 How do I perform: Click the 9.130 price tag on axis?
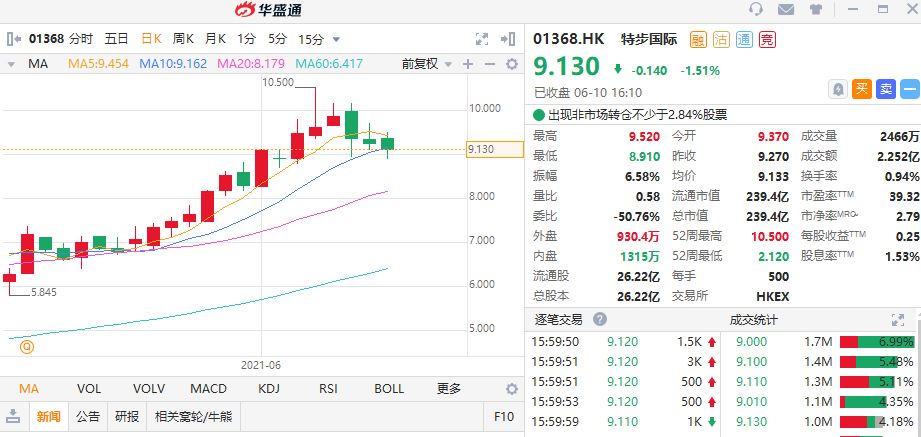coord(494,149)
